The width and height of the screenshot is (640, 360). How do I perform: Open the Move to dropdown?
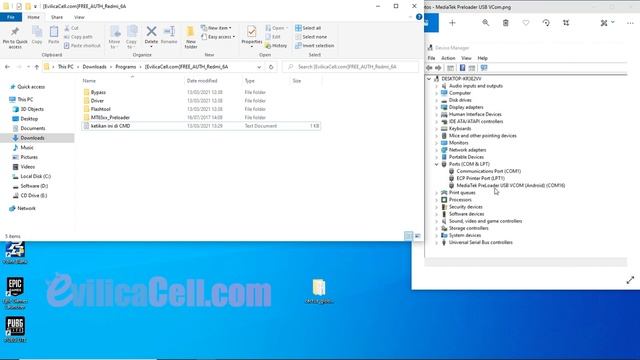pos(114,38)
